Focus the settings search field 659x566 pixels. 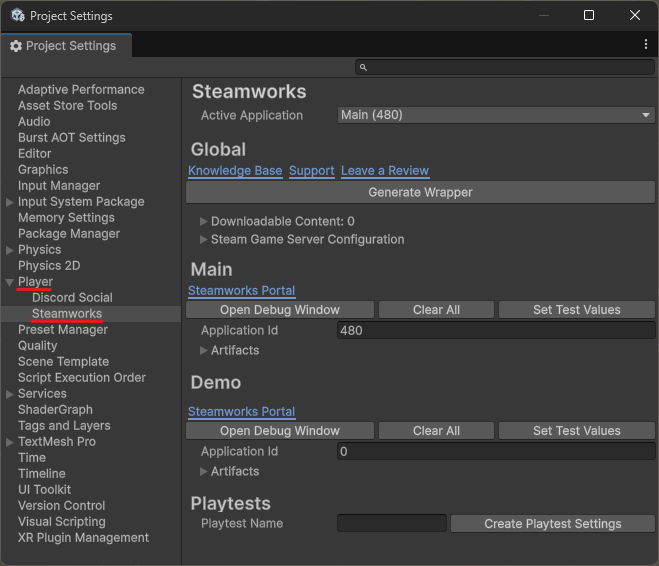(x=505, y=67)
